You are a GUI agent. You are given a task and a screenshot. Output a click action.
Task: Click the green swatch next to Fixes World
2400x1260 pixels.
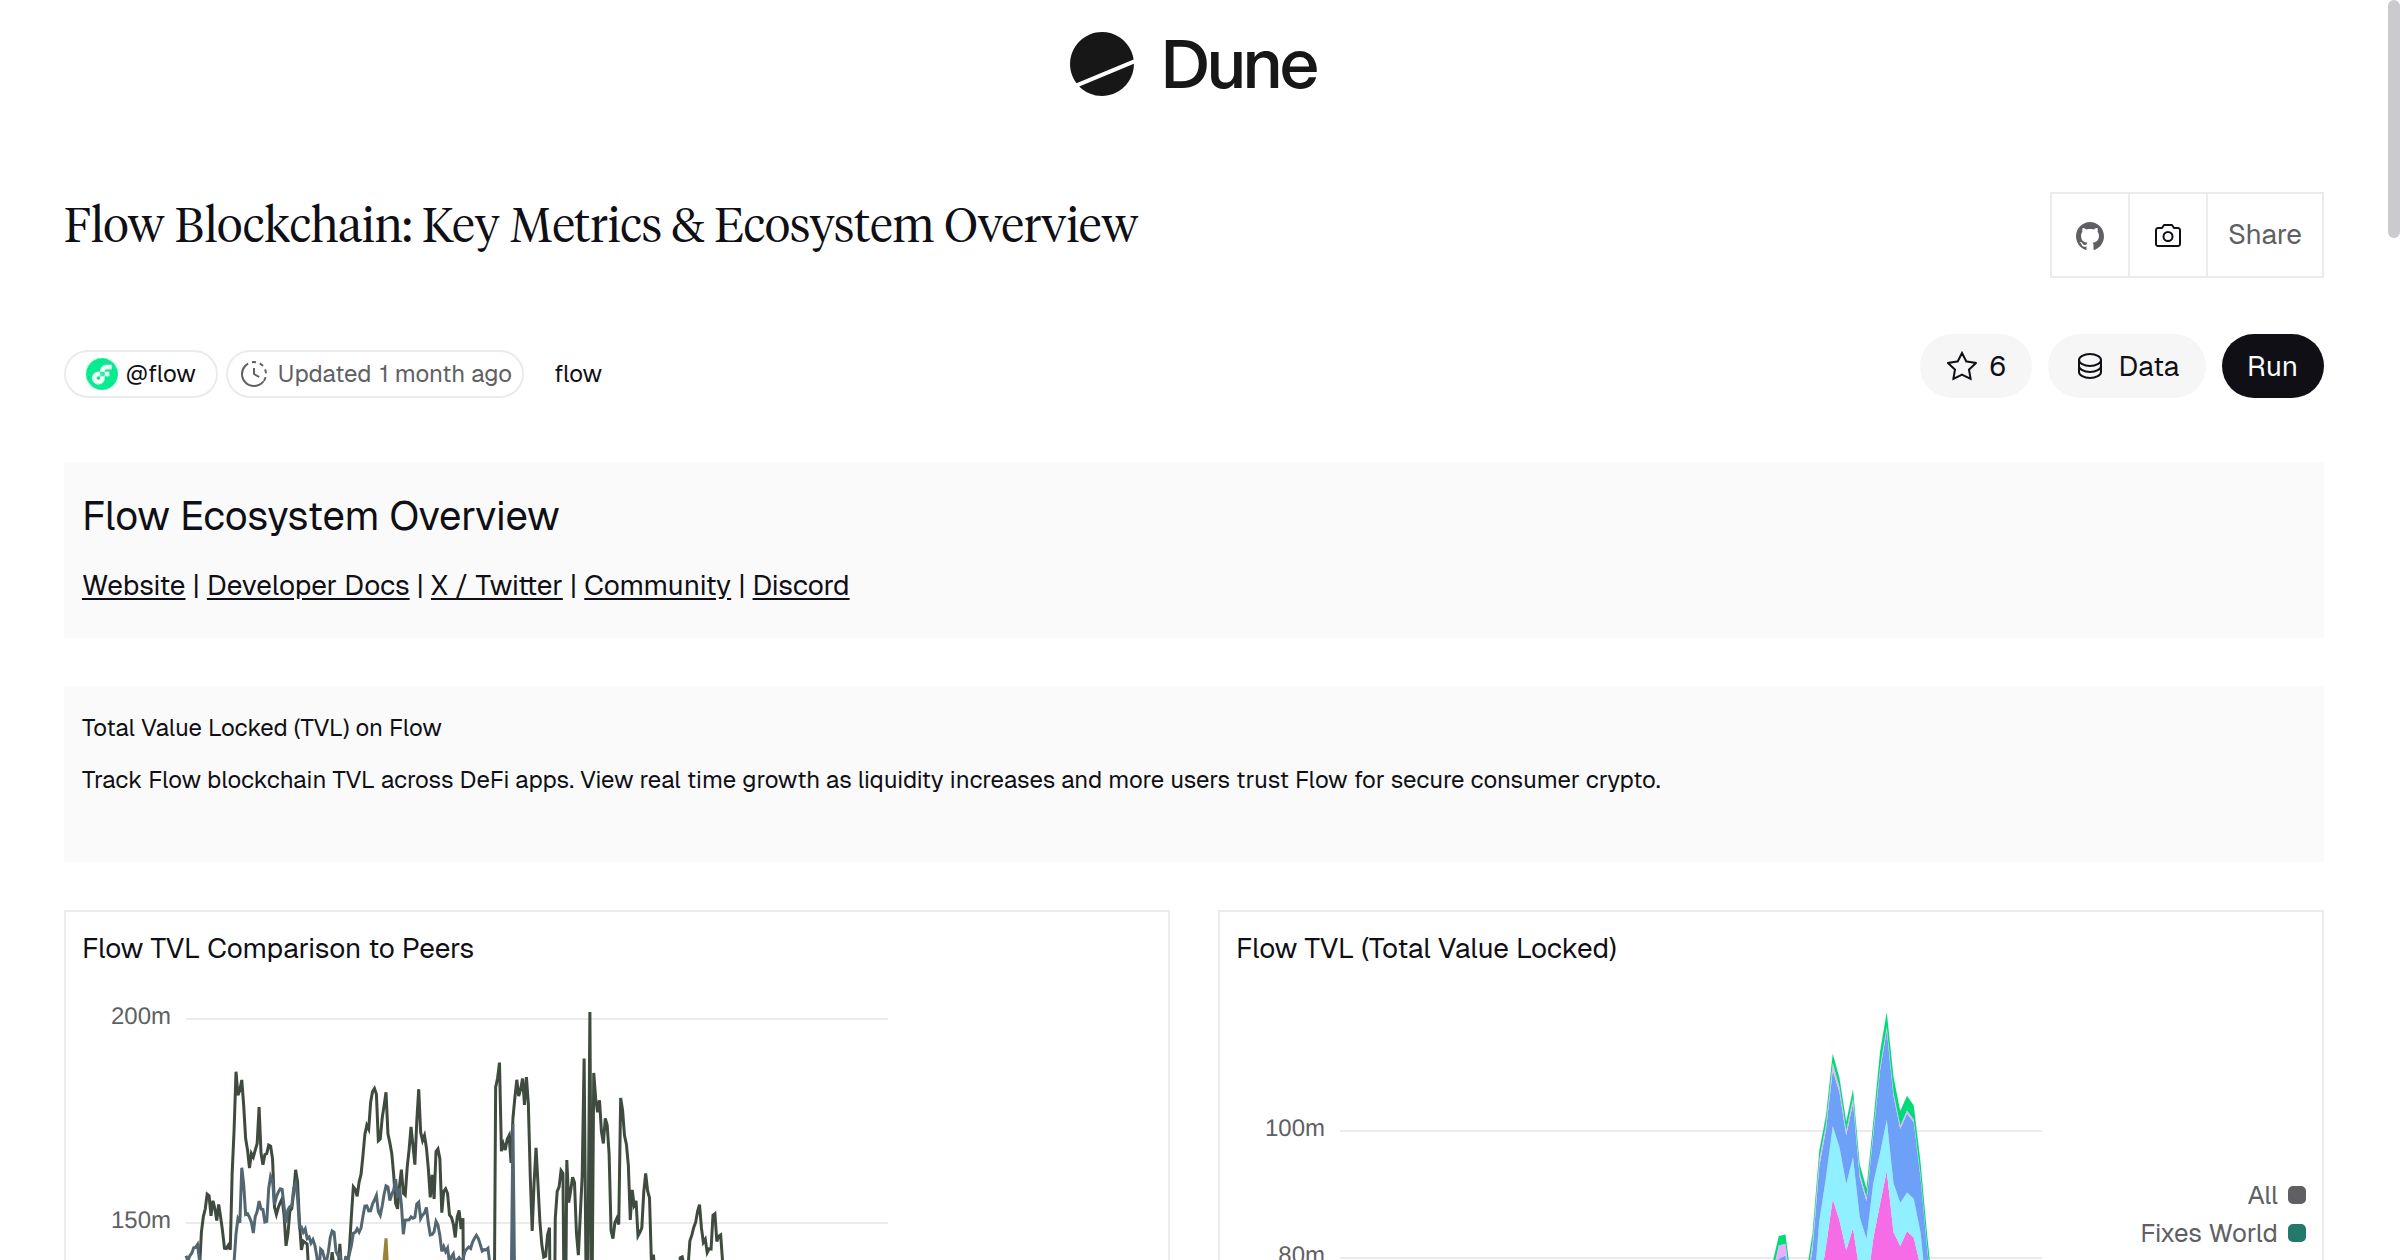click(x=2297, y=1232)
